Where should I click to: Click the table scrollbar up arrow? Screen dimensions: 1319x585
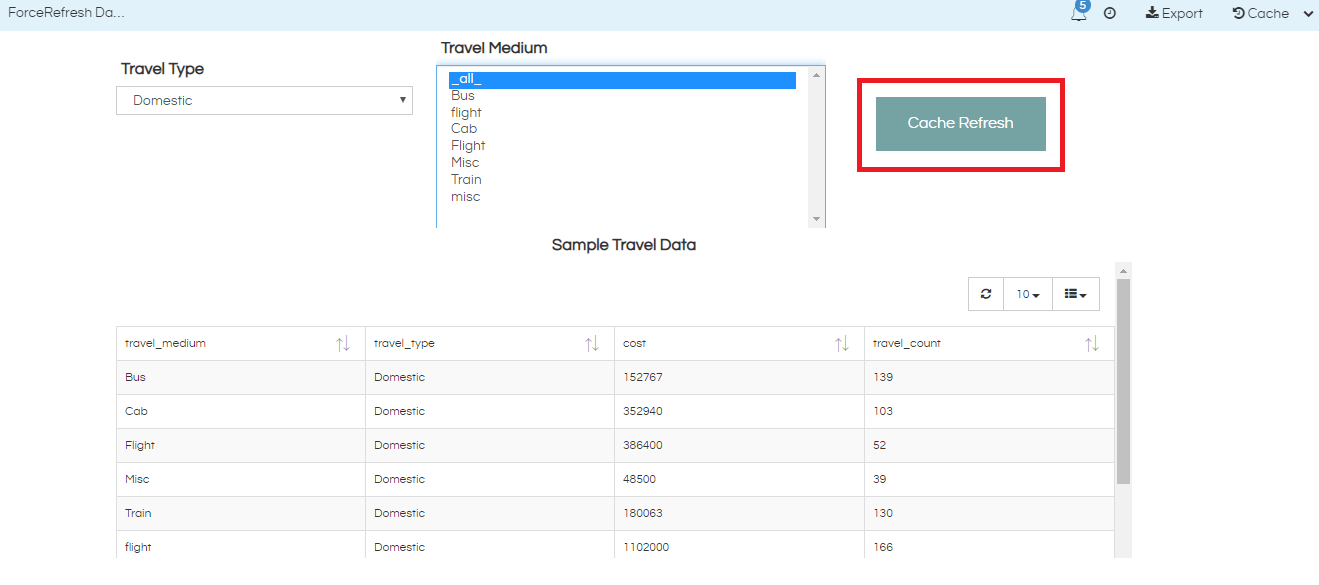coord(1123,270)
